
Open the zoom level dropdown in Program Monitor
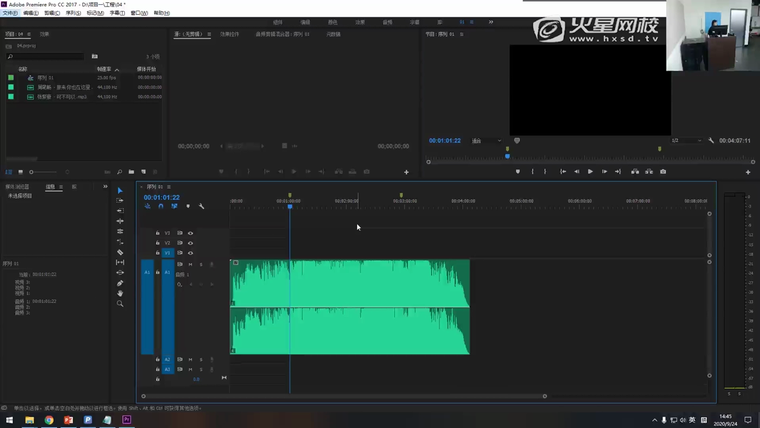[x=486, y=141]
